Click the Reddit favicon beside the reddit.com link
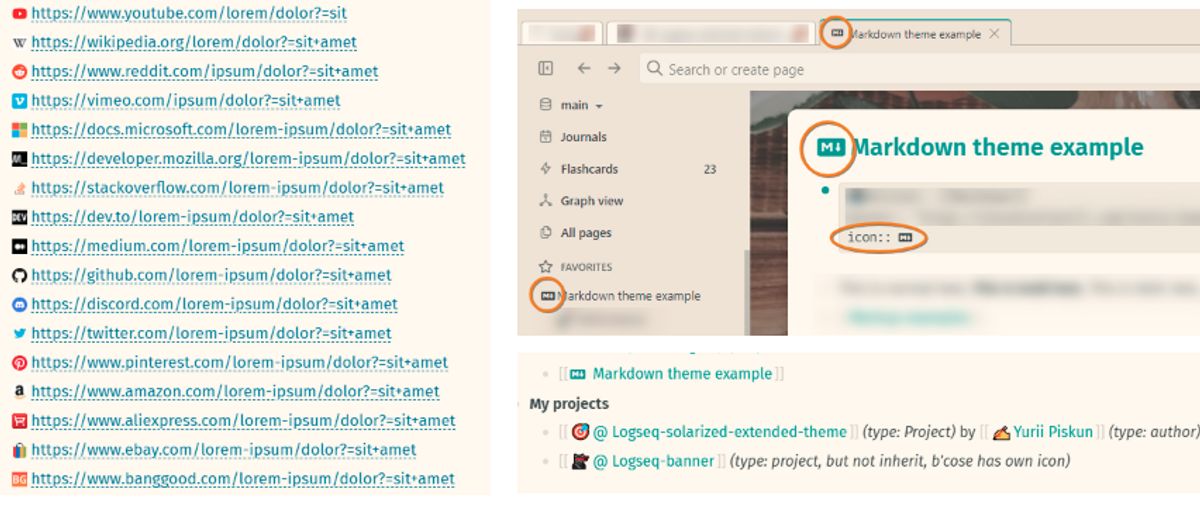This screenshot has width=1200, height=508. tap(19, 72)
